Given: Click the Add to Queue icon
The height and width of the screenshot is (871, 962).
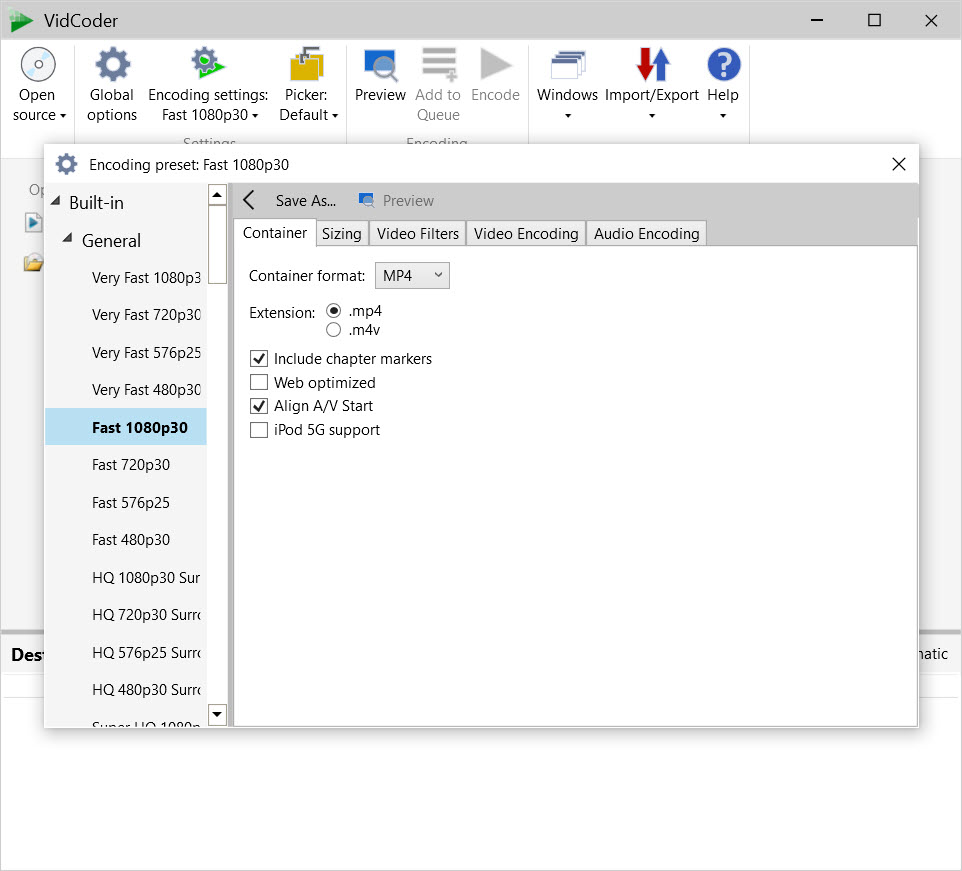Looking at the screenshot, I should click(439, 64).
